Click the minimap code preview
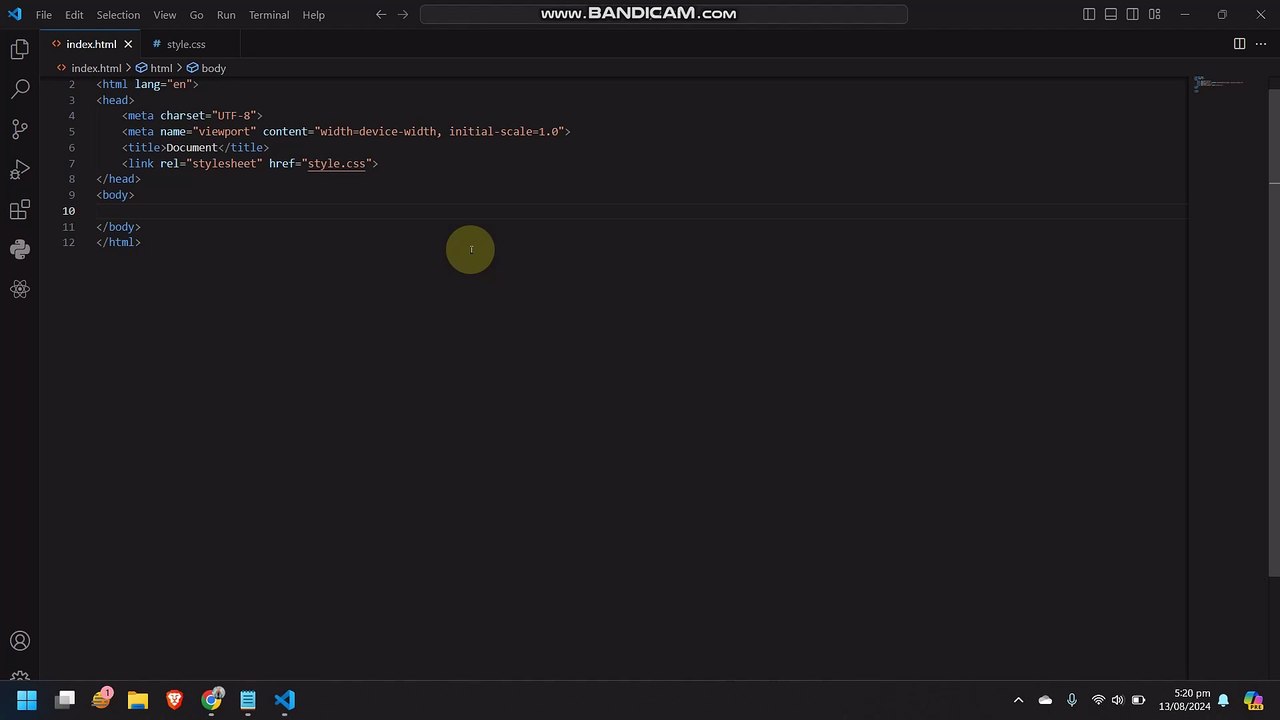1280x720 pixels. (x=1218, y=83)
